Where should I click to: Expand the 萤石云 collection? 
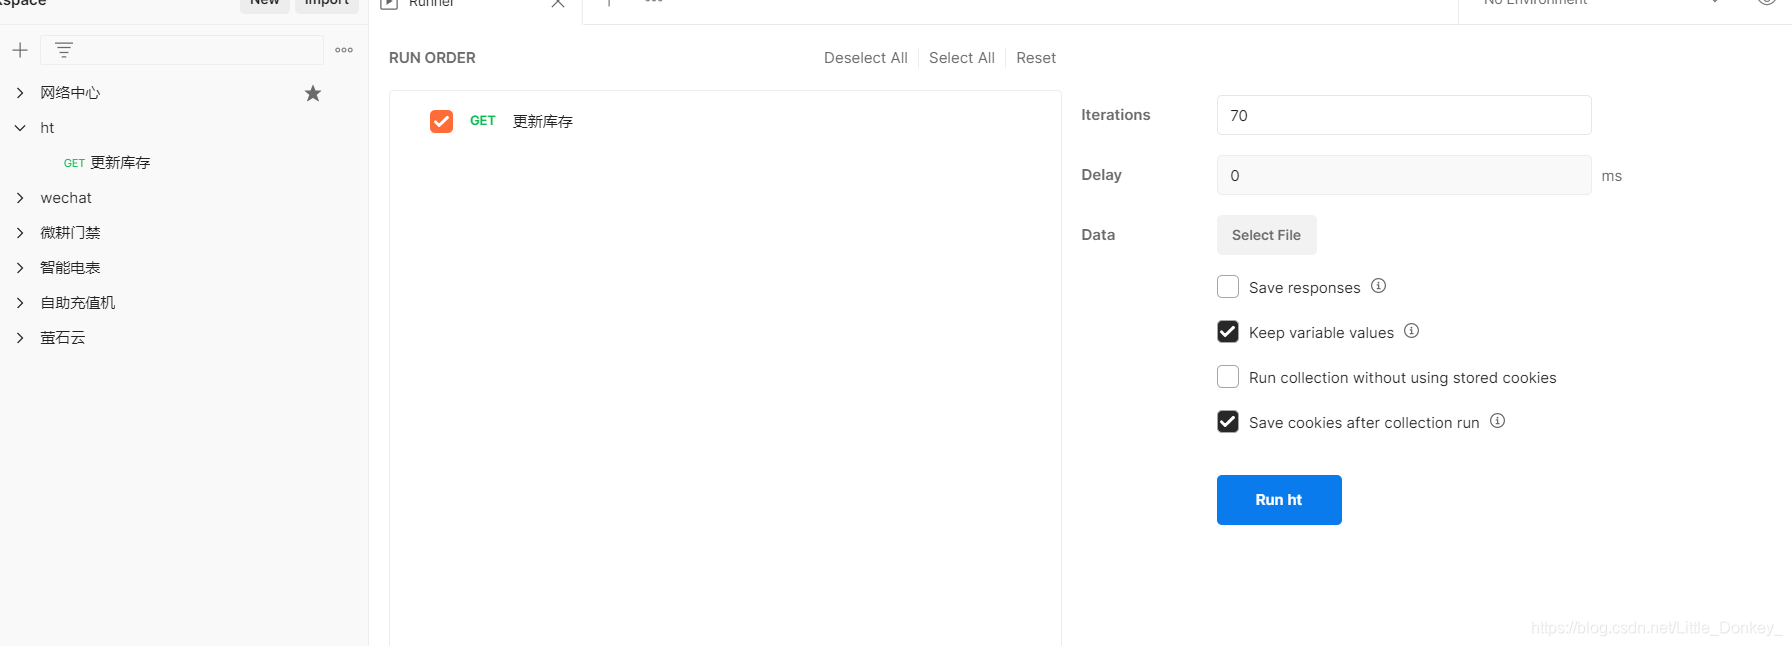click(x=20, y=338)
